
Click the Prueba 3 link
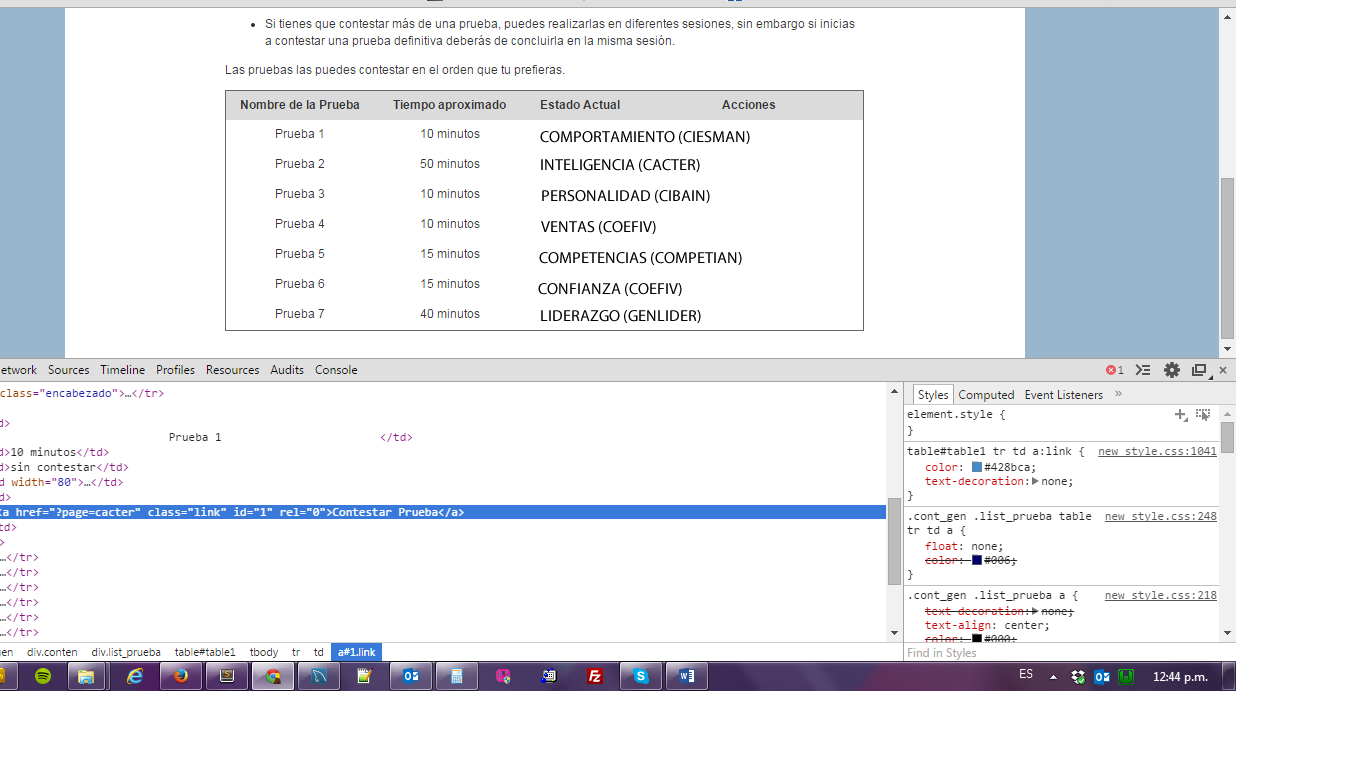(x=300, y=194)
